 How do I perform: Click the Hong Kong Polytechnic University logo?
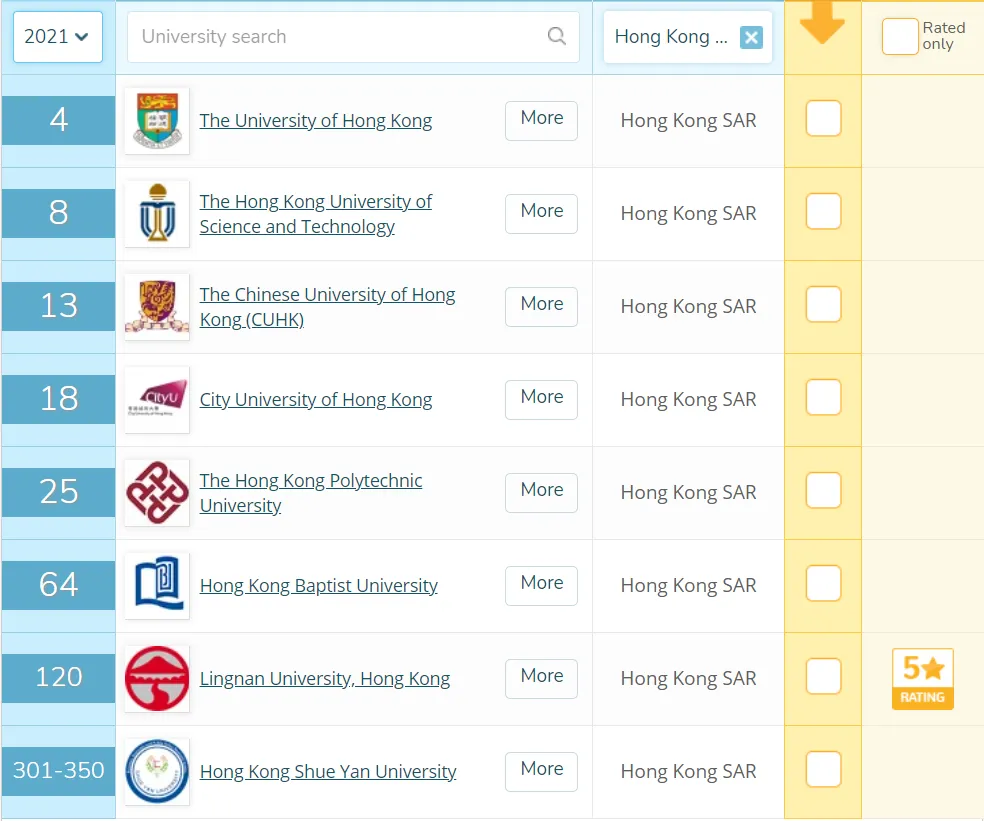157,493
